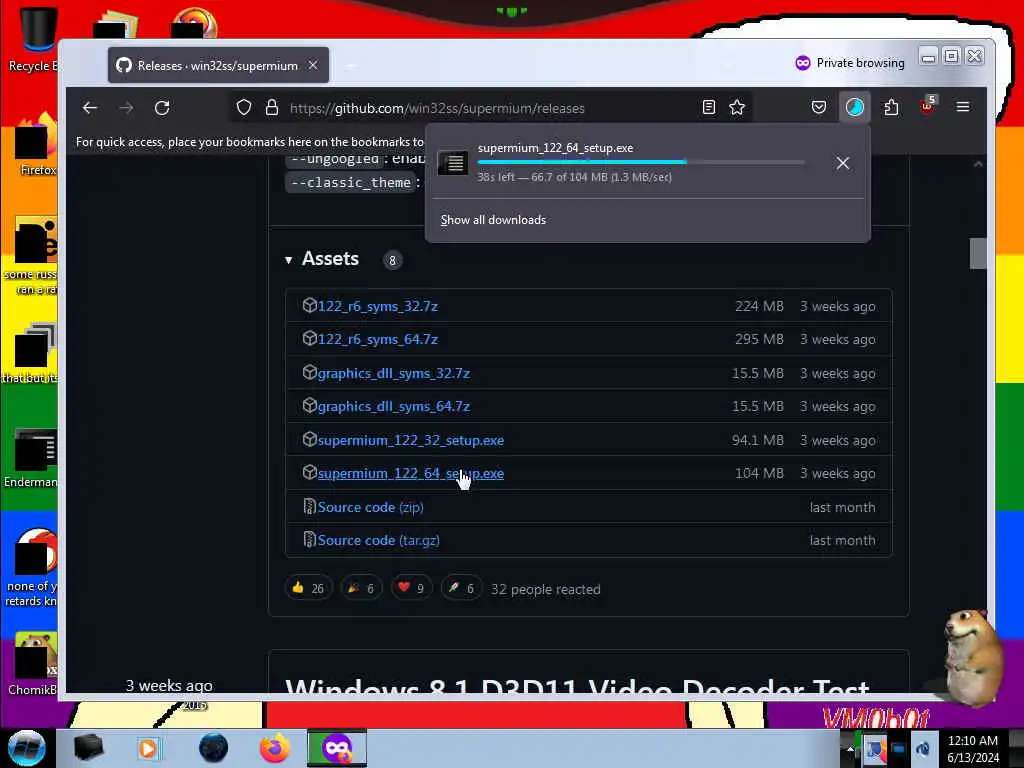1024x768 pixels.
Task: Download 122_r6_syms_64.7z
Action: coord(377,340)
